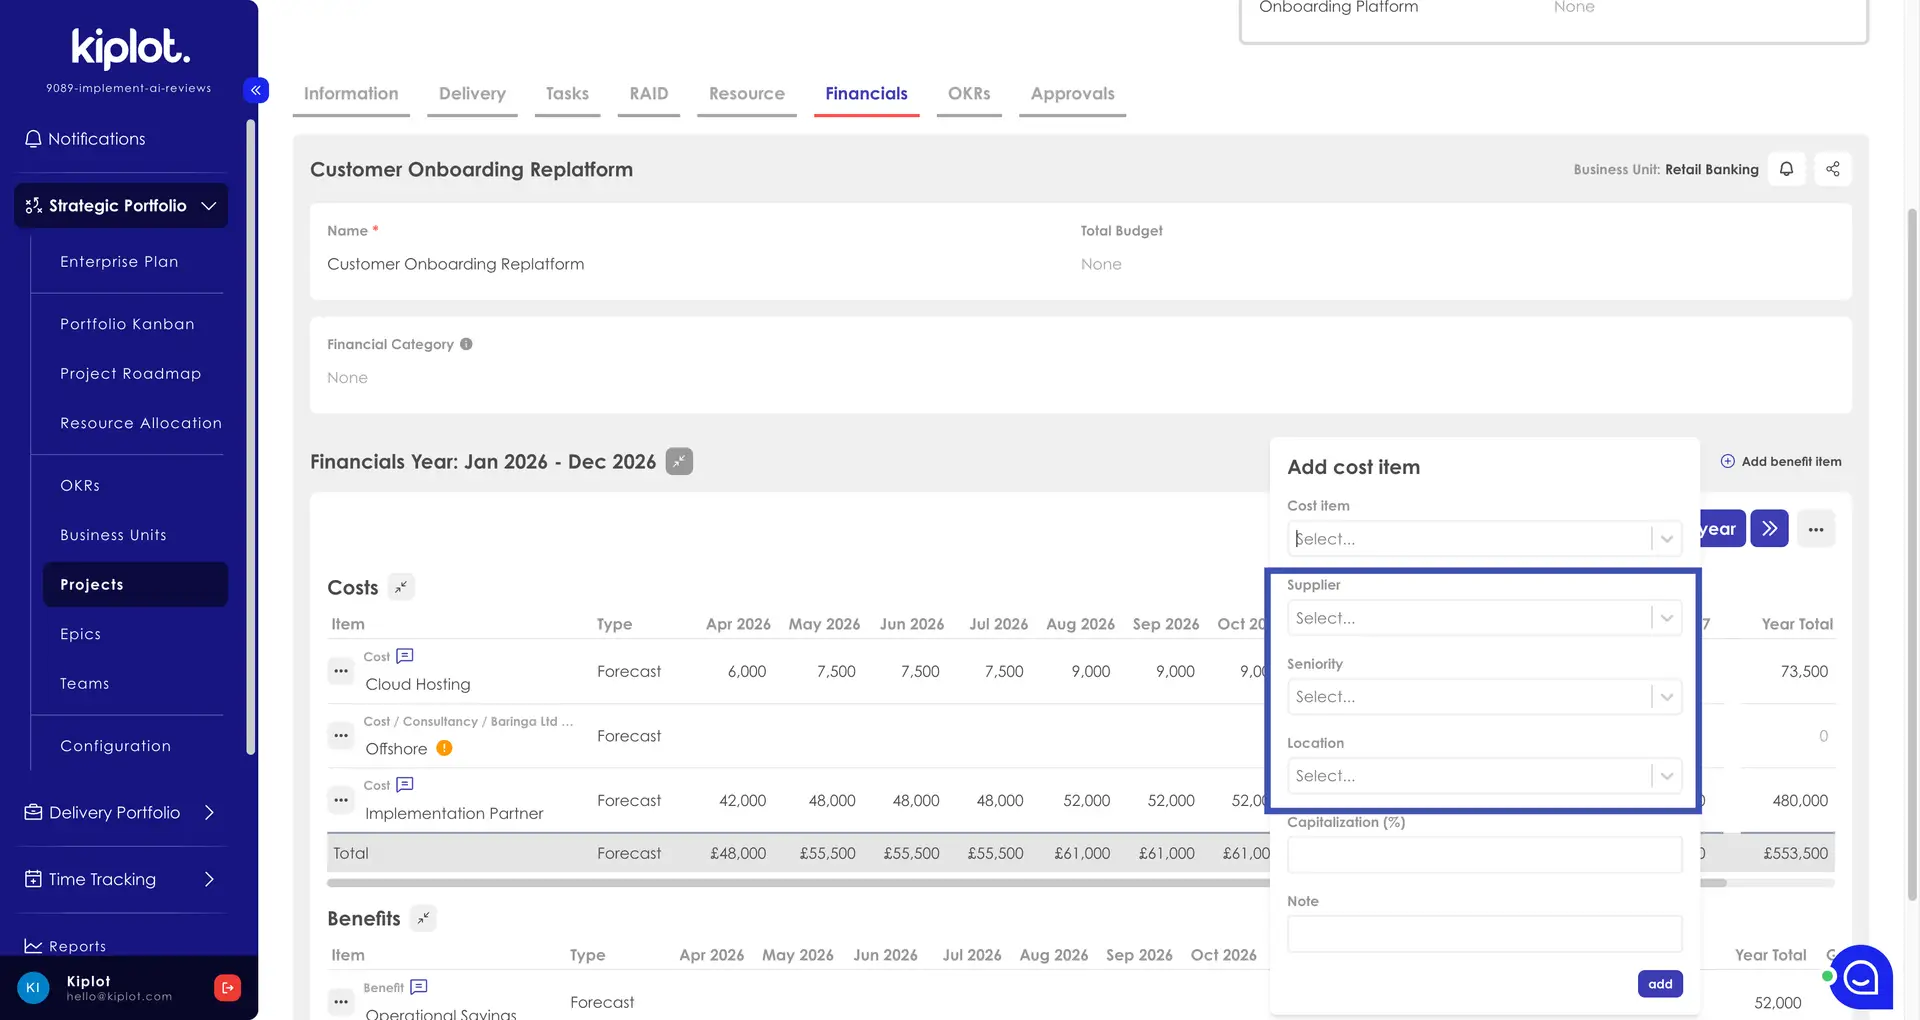Click the add button in Add cost item

point(1660,984)
